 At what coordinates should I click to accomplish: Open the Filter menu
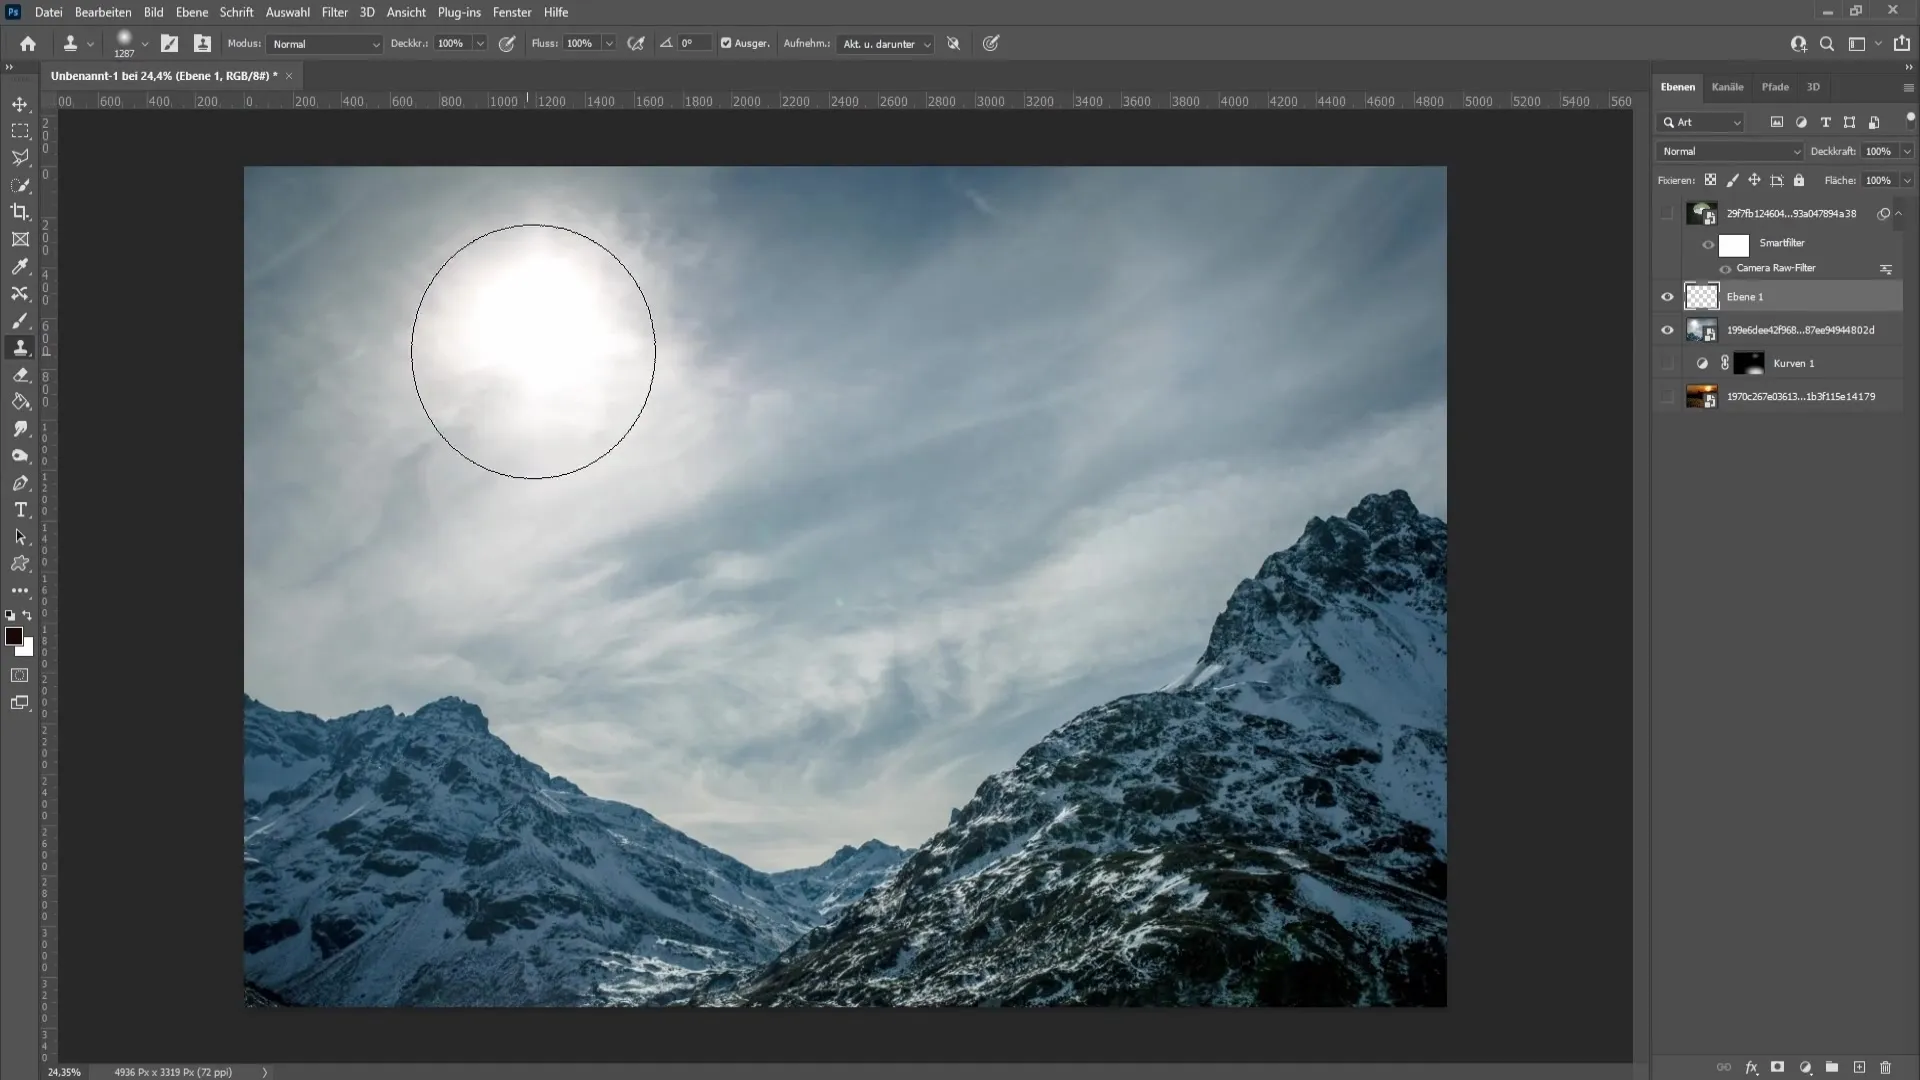[x=336, y=12]
